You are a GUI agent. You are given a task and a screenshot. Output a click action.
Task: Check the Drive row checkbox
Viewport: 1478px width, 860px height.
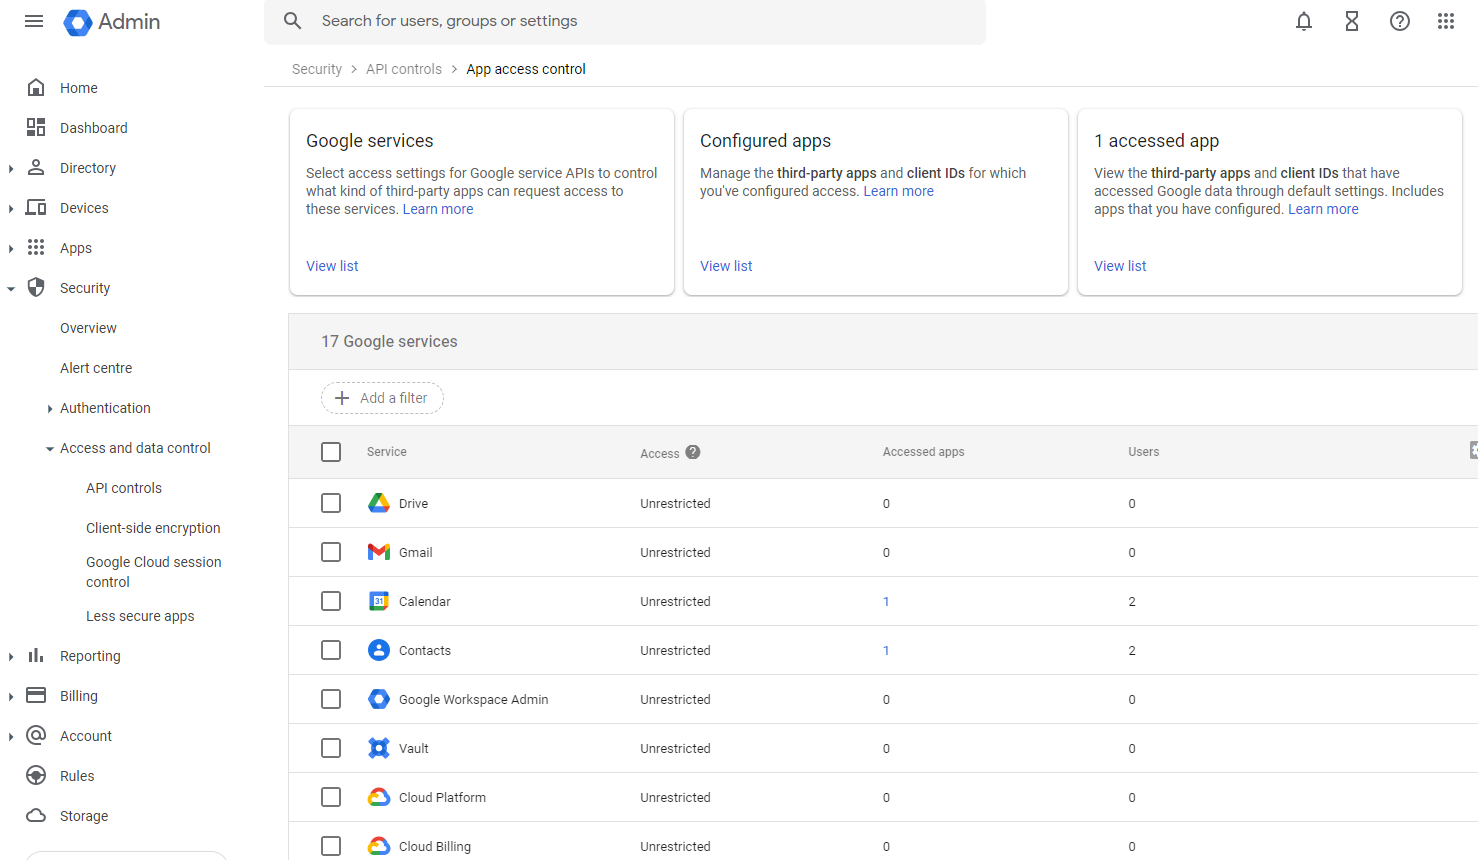331,503
